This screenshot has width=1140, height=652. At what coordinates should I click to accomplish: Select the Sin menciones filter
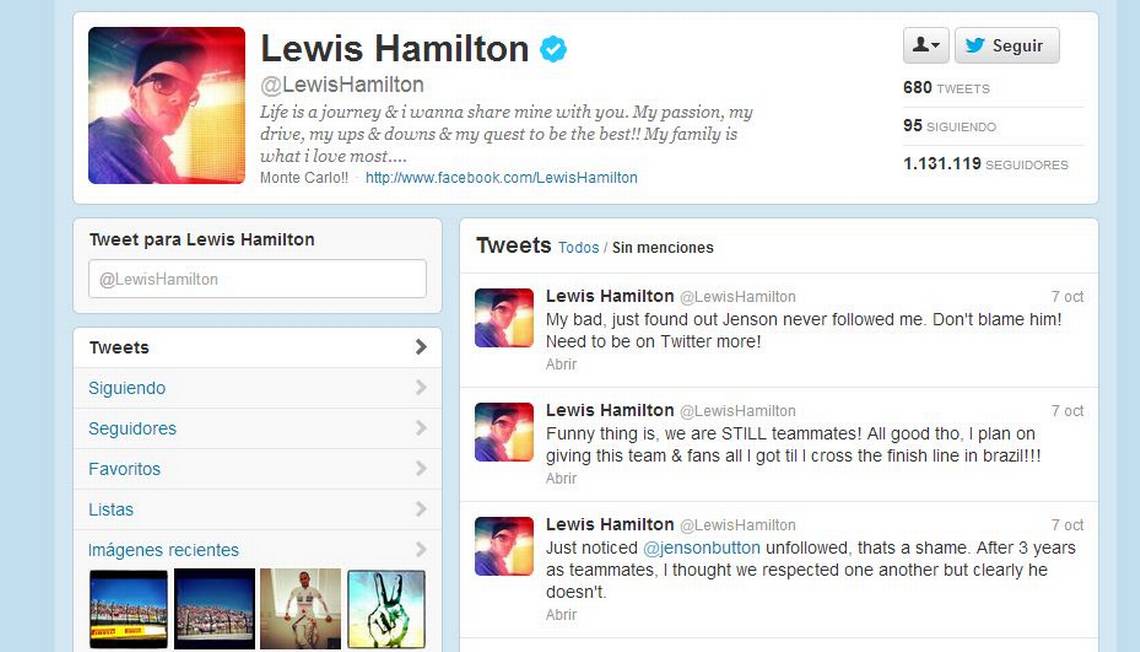(662, 248)
